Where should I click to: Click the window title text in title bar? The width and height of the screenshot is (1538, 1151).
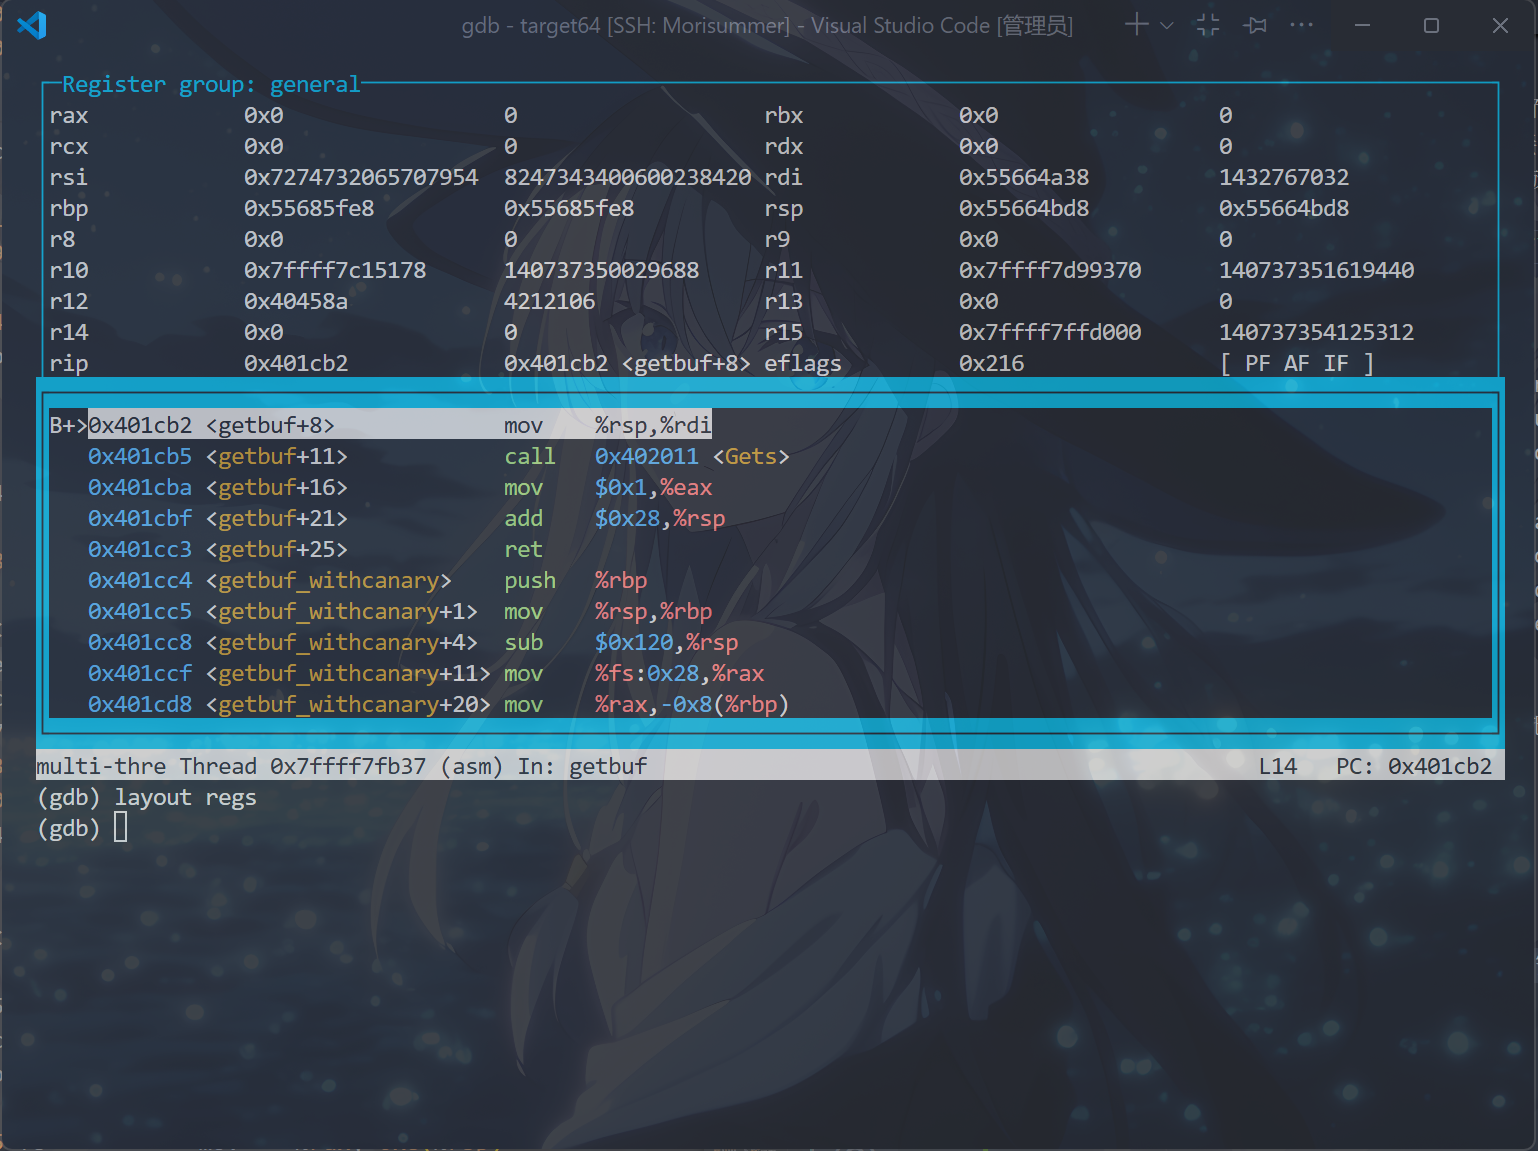pos(766,25)
